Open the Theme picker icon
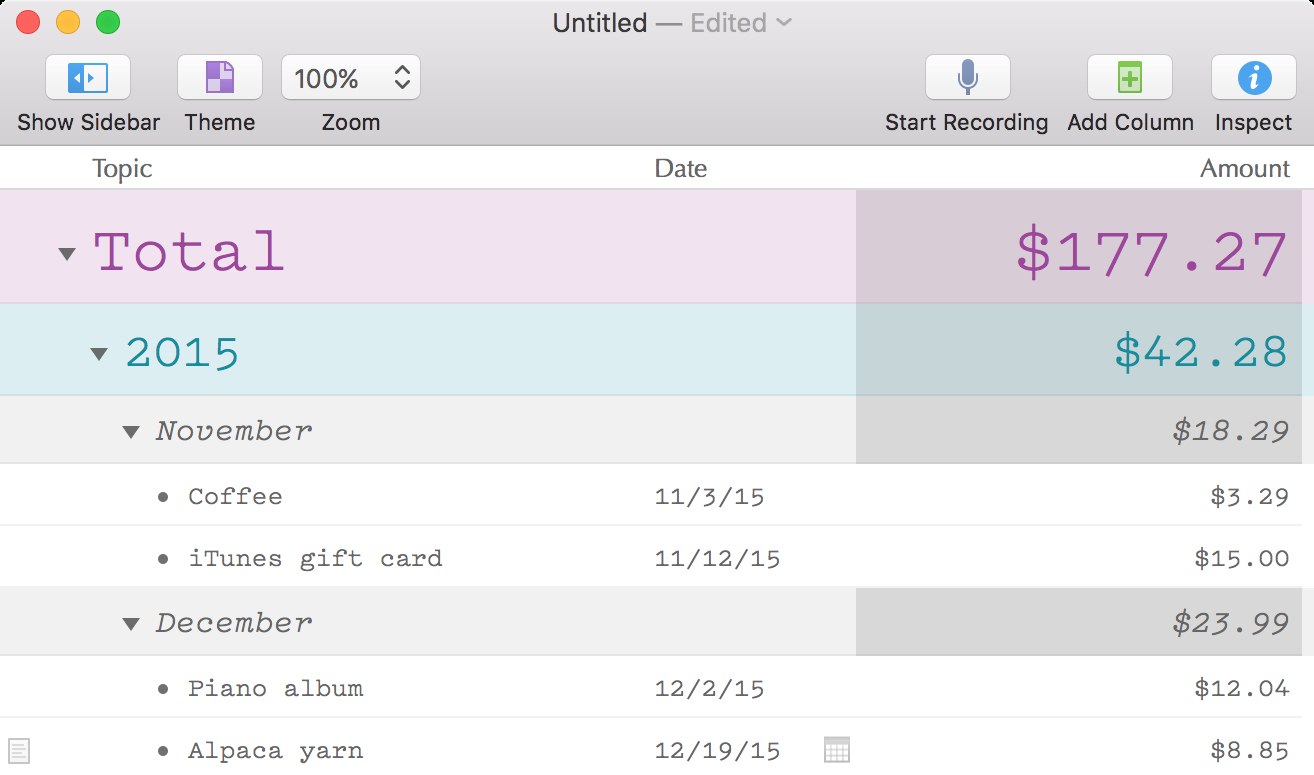The height and width of the screenshot is (775, 1314). 220,78
